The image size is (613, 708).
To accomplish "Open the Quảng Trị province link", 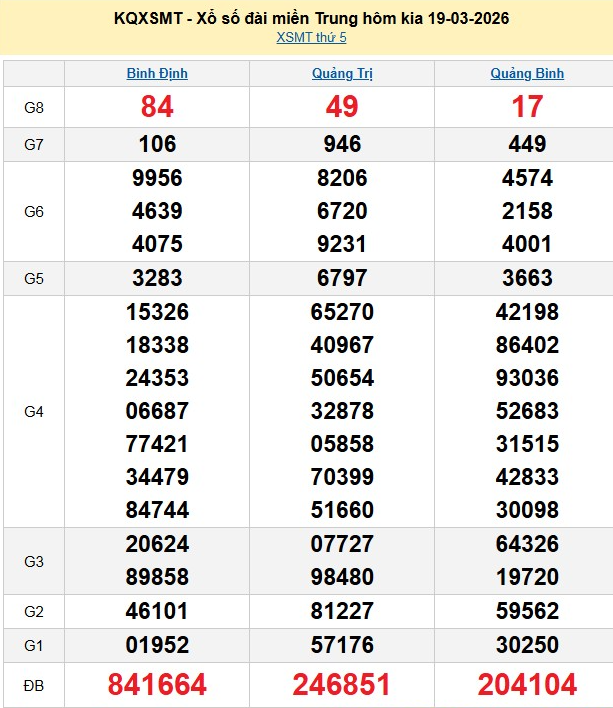I will [x=342, y=73].
